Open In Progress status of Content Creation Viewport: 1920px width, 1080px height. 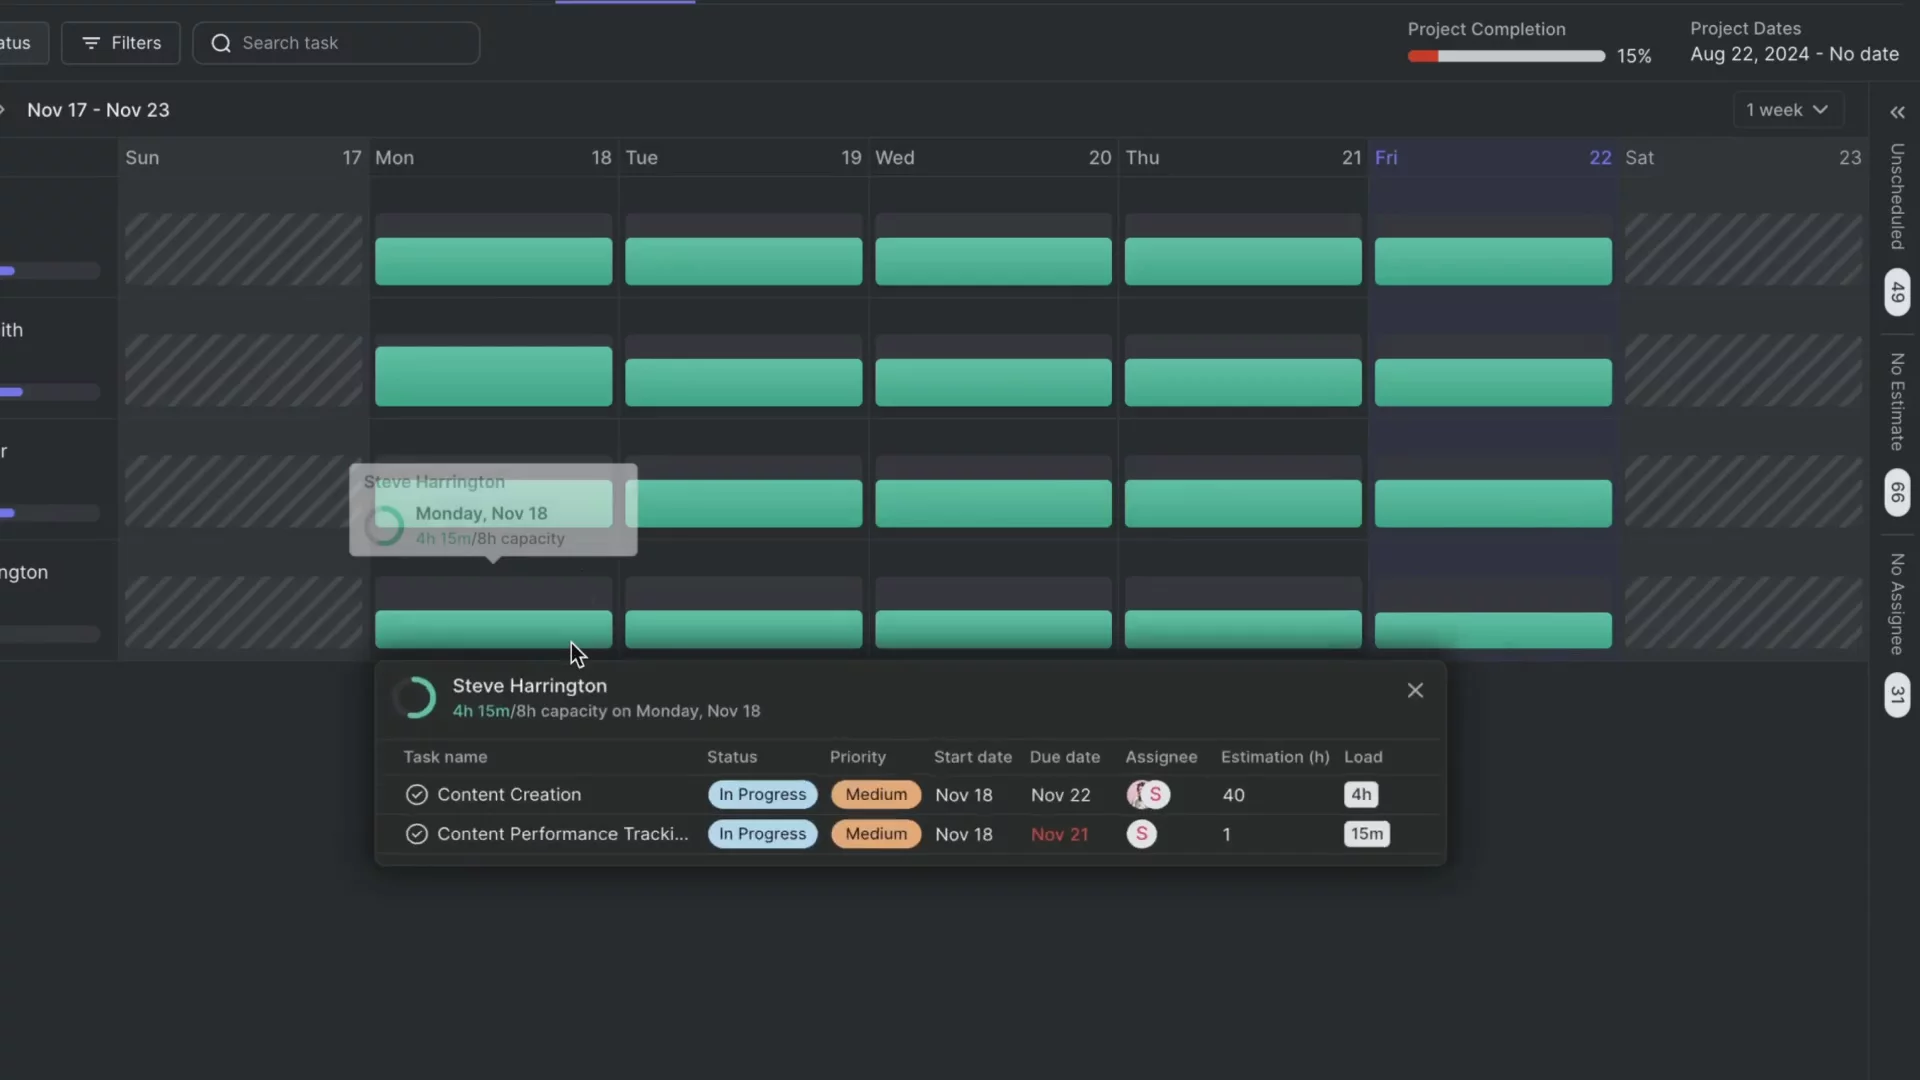coord(762,794)
